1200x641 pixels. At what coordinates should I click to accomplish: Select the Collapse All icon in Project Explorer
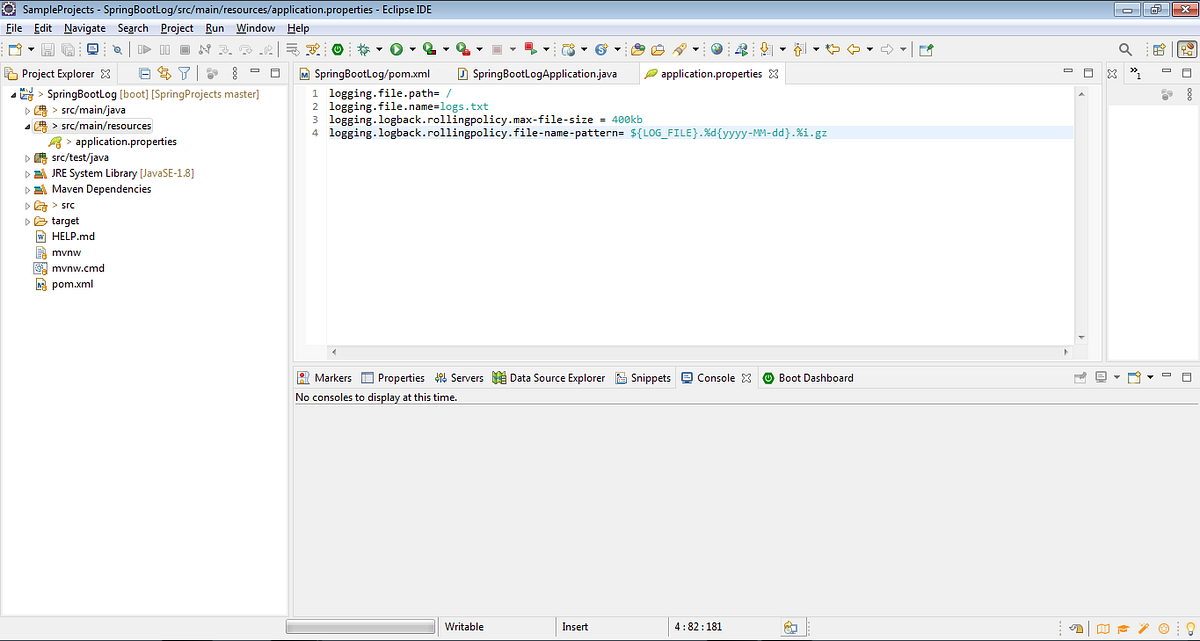click(145, 73)
